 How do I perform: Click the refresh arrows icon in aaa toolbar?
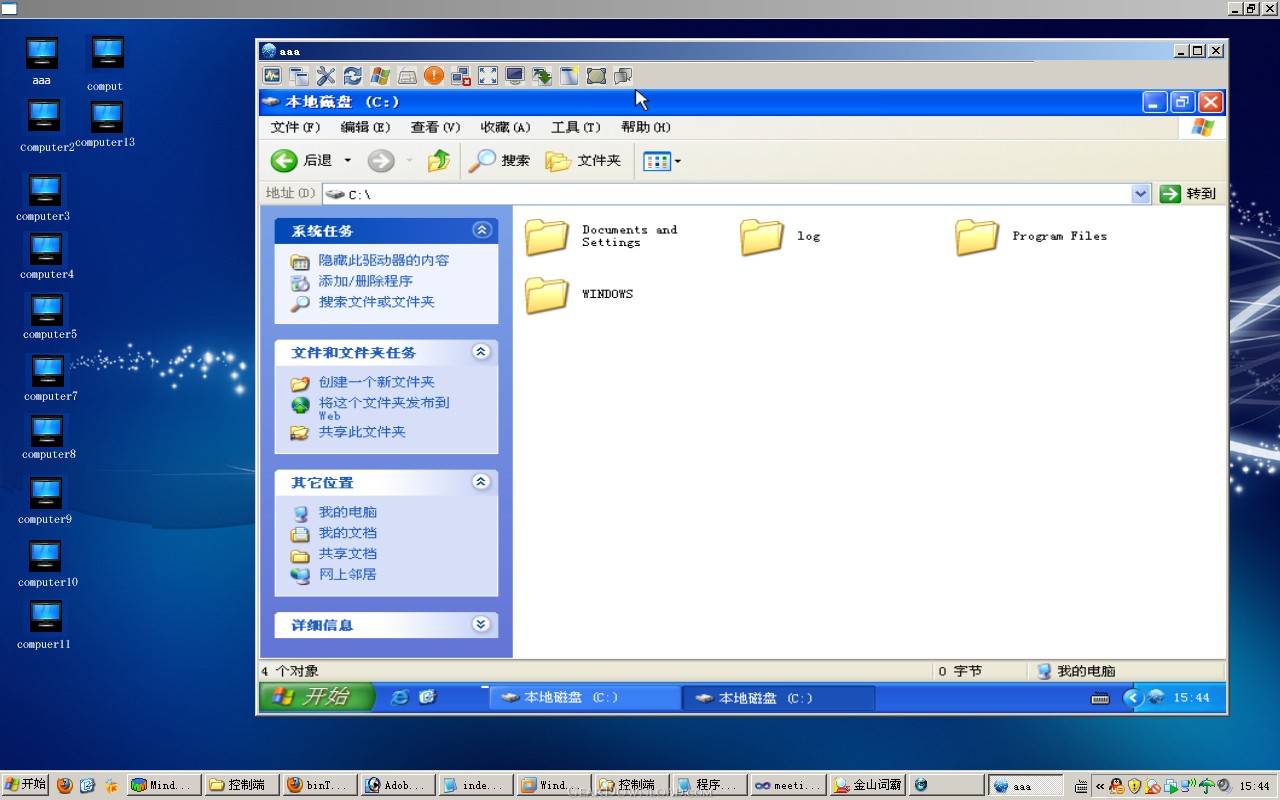click(x=352, y=76)
